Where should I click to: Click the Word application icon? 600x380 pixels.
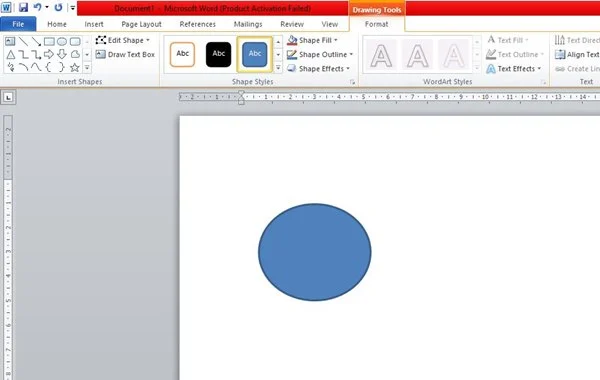click(x=6, y=7)
